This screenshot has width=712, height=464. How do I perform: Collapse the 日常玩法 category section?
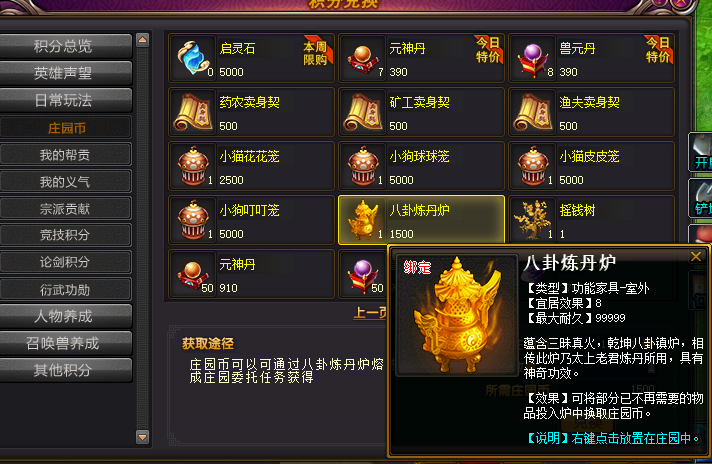click(x=65, y=100)
